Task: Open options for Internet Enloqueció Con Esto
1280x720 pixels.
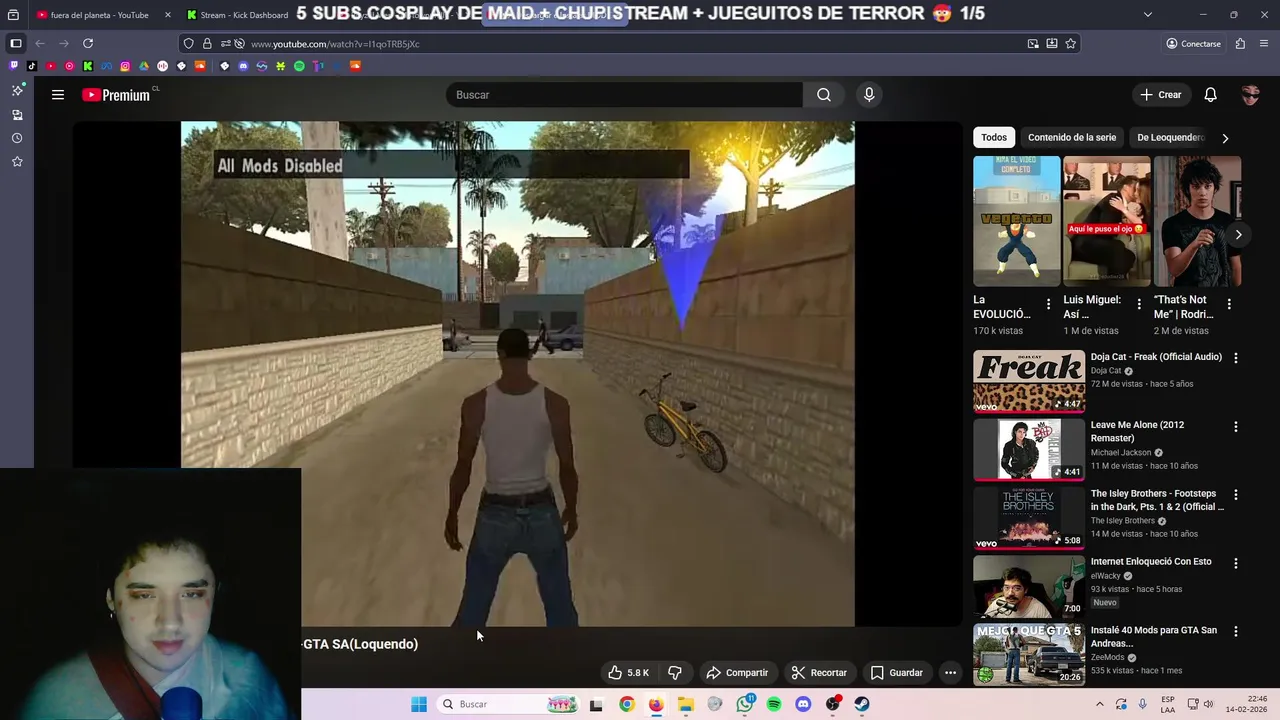Action: tap(1235, 564)
